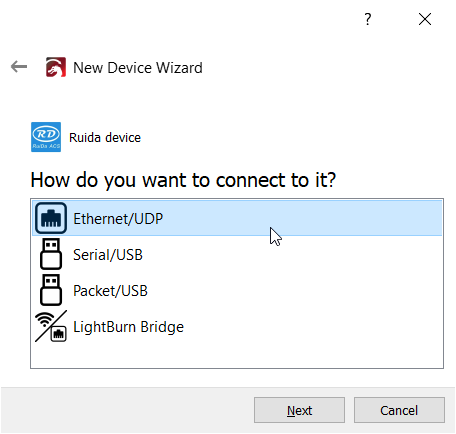Select the LightBurn Bridge wifi icon
Viewport: 456px width, 434px height.
(x=51, y=326)
